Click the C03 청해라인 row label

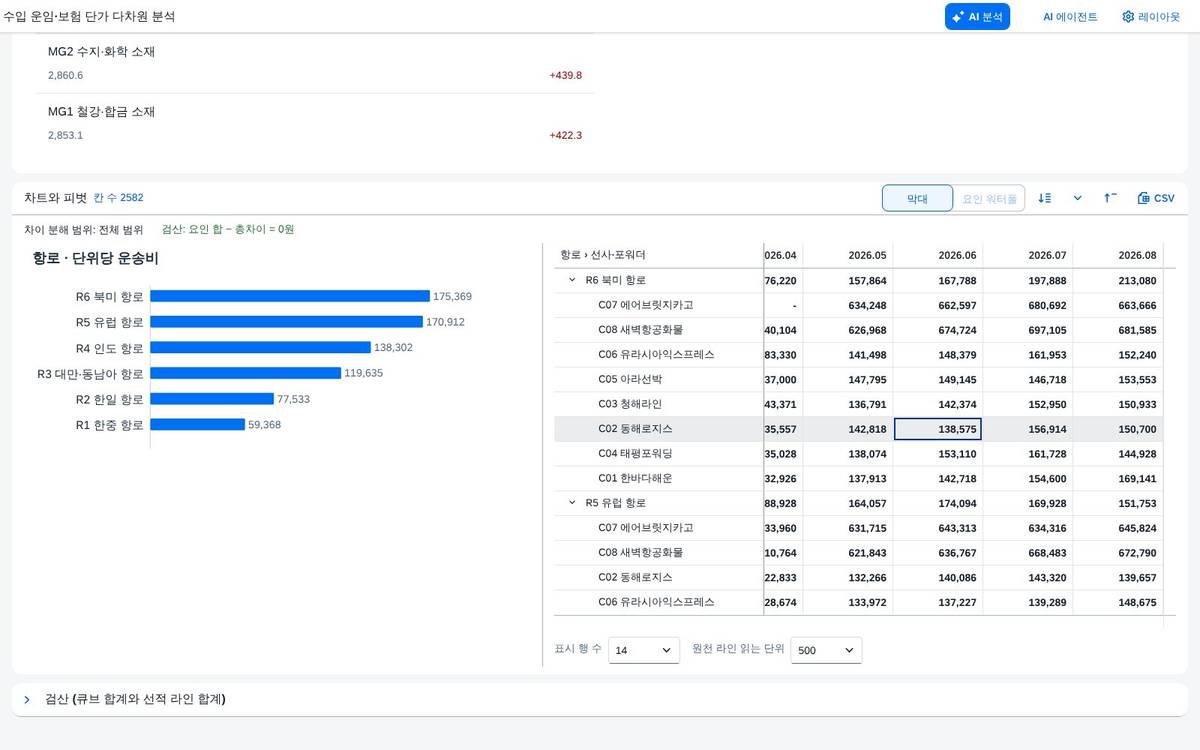point(630,404)
